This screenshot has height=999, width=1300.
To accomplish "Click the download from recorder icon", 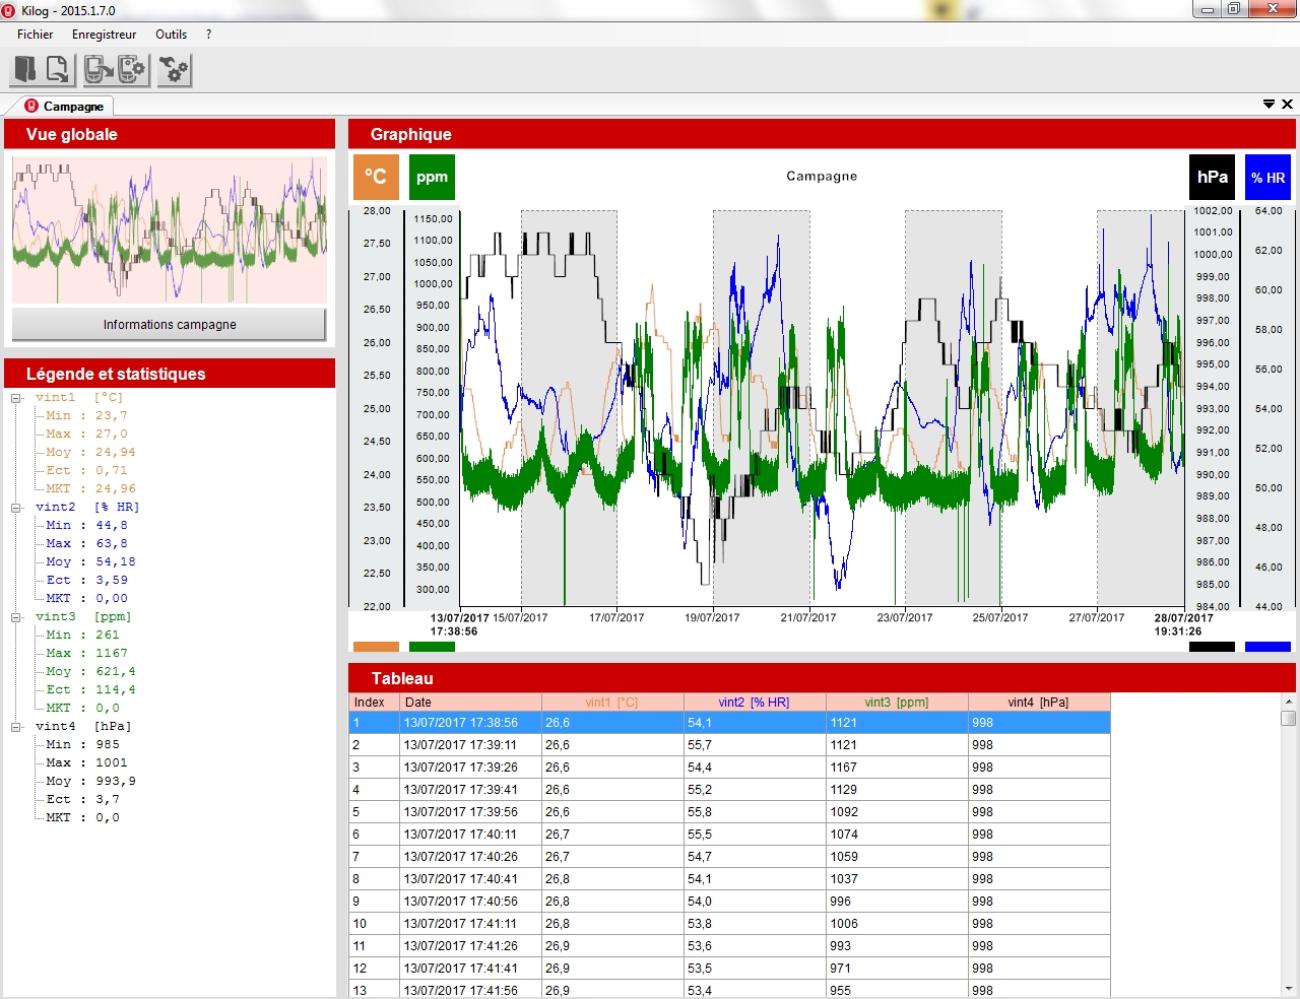I will click(x=98, y=70).
